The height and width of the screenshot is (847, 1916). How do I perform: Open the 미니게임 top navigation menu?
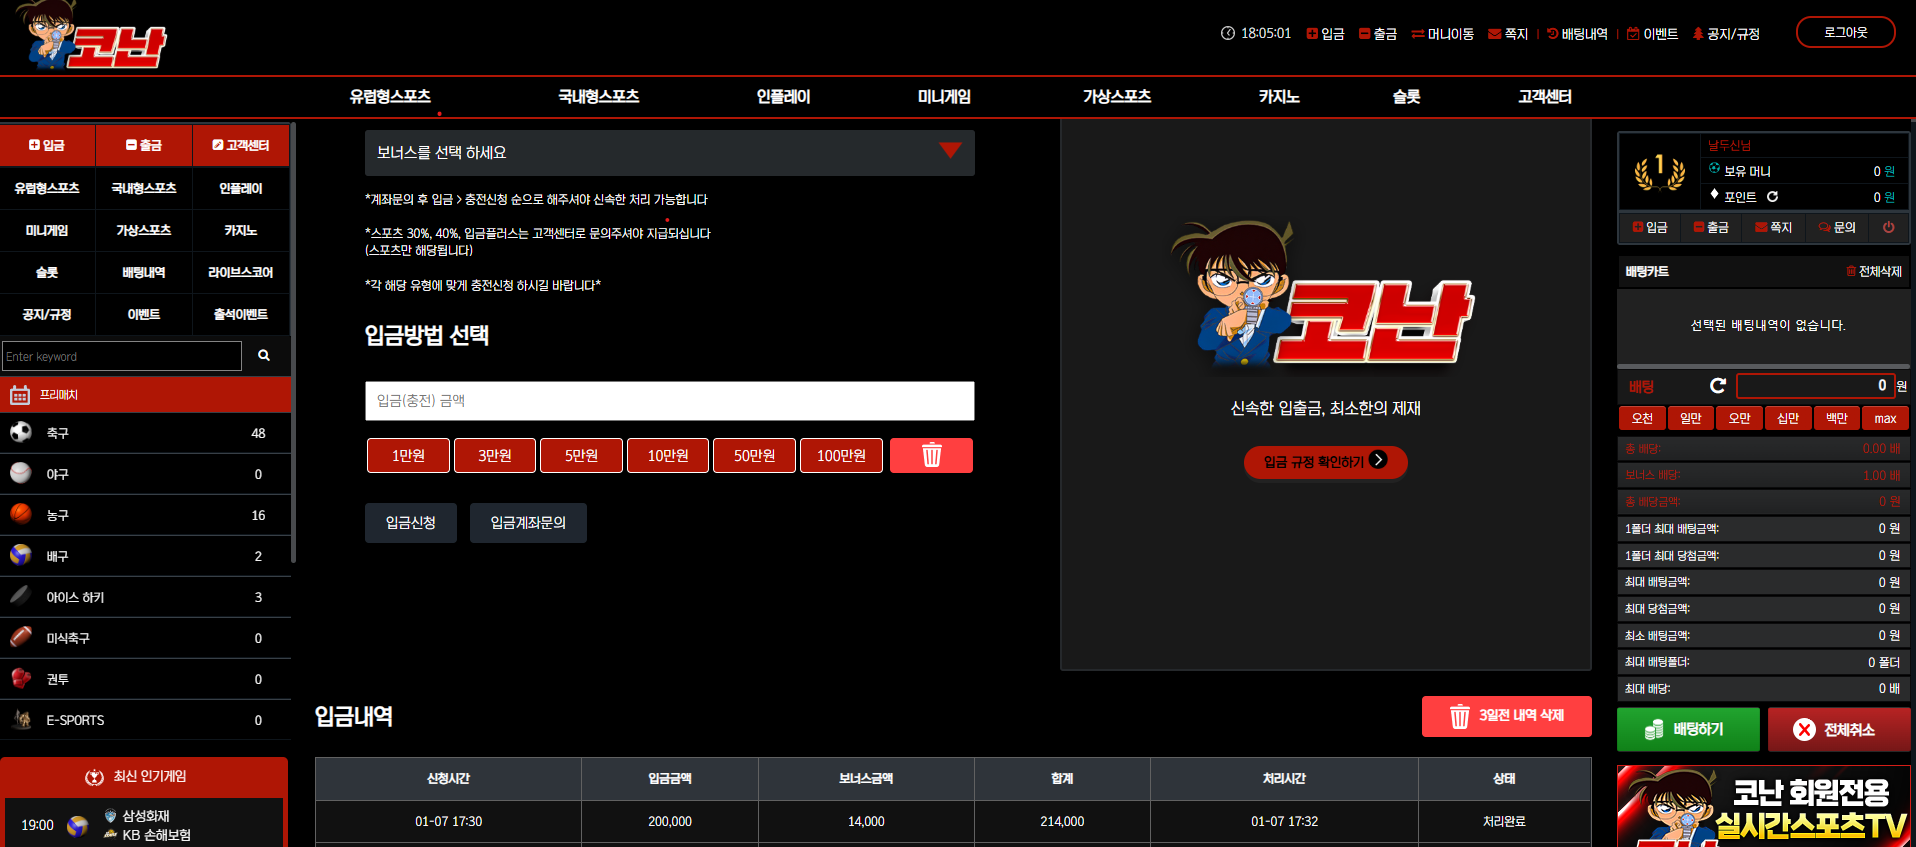pos(944,97)
